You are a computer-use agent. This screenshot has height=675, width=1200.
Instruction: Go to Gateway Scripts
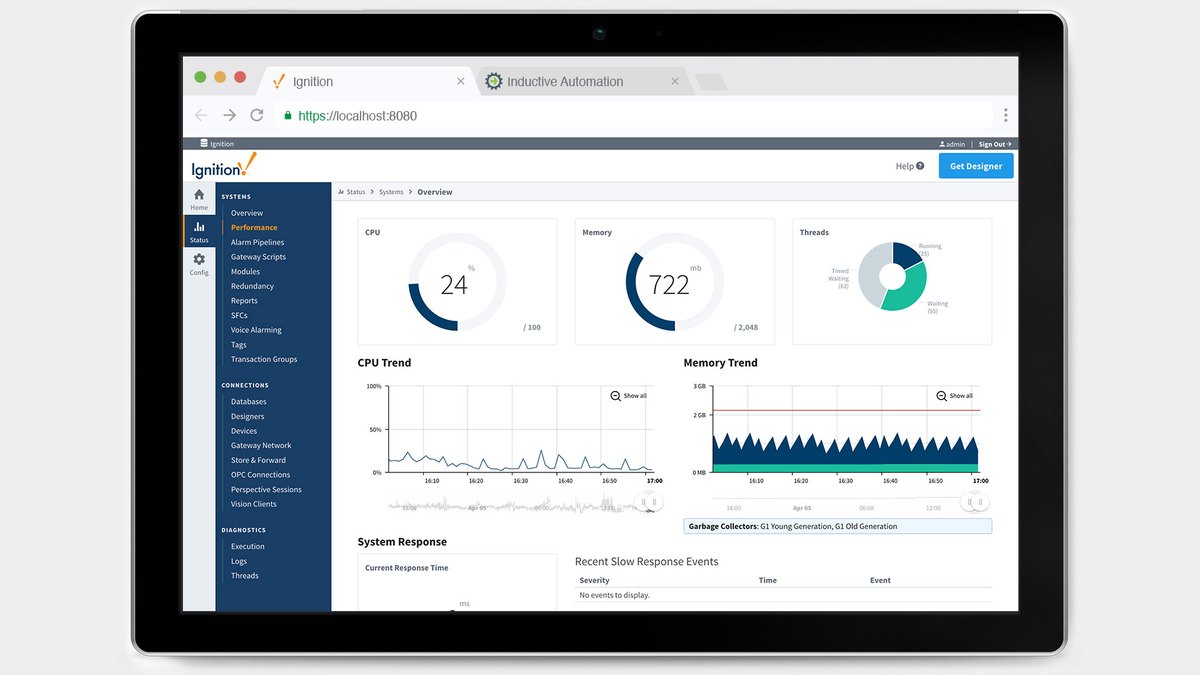point(258,257)
